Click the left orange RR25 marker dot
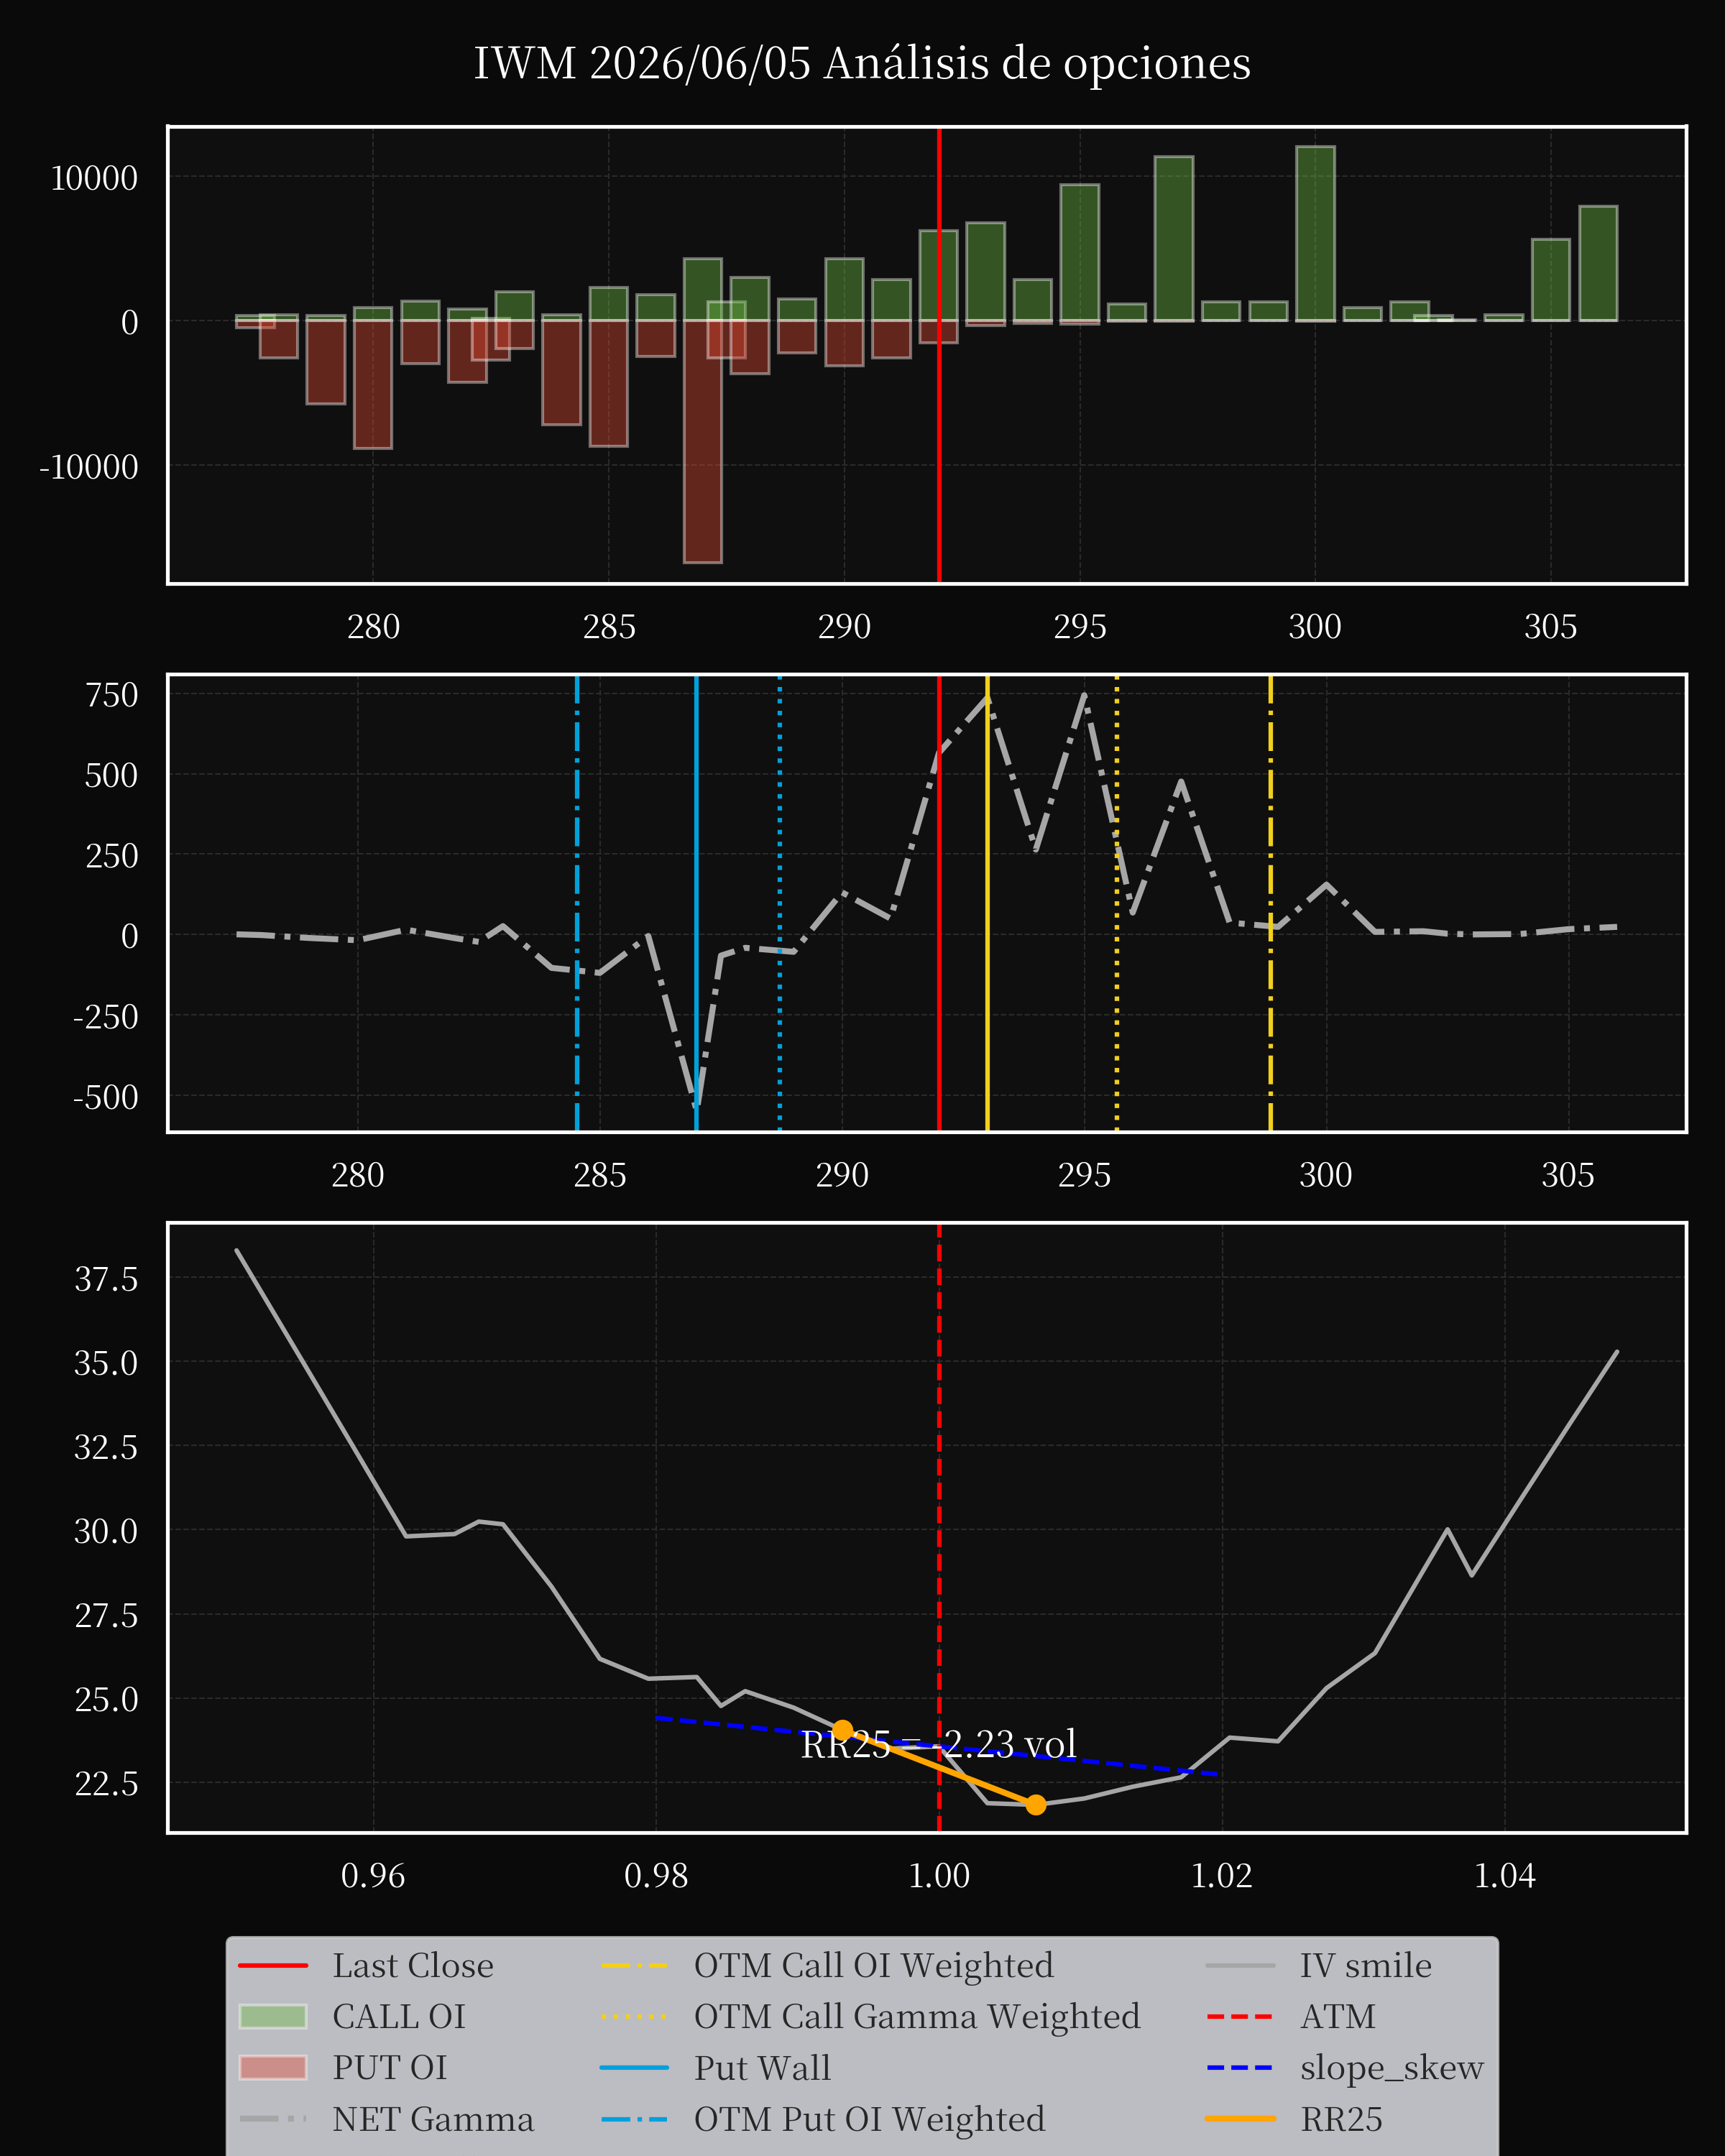 843,1729
